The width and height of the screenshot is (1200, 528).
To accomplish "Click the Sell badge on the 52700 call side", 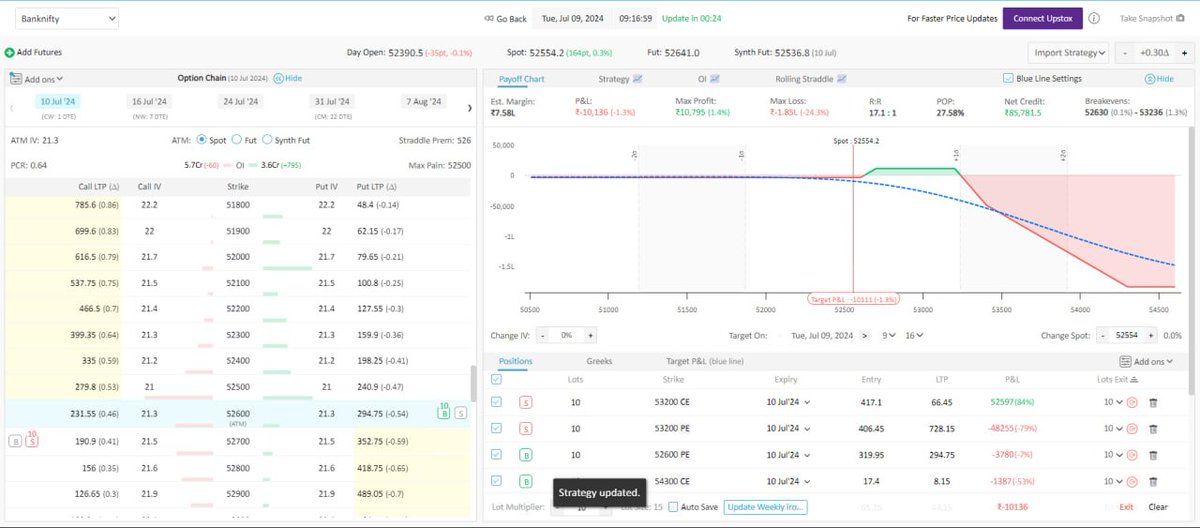I will [31, 440].
